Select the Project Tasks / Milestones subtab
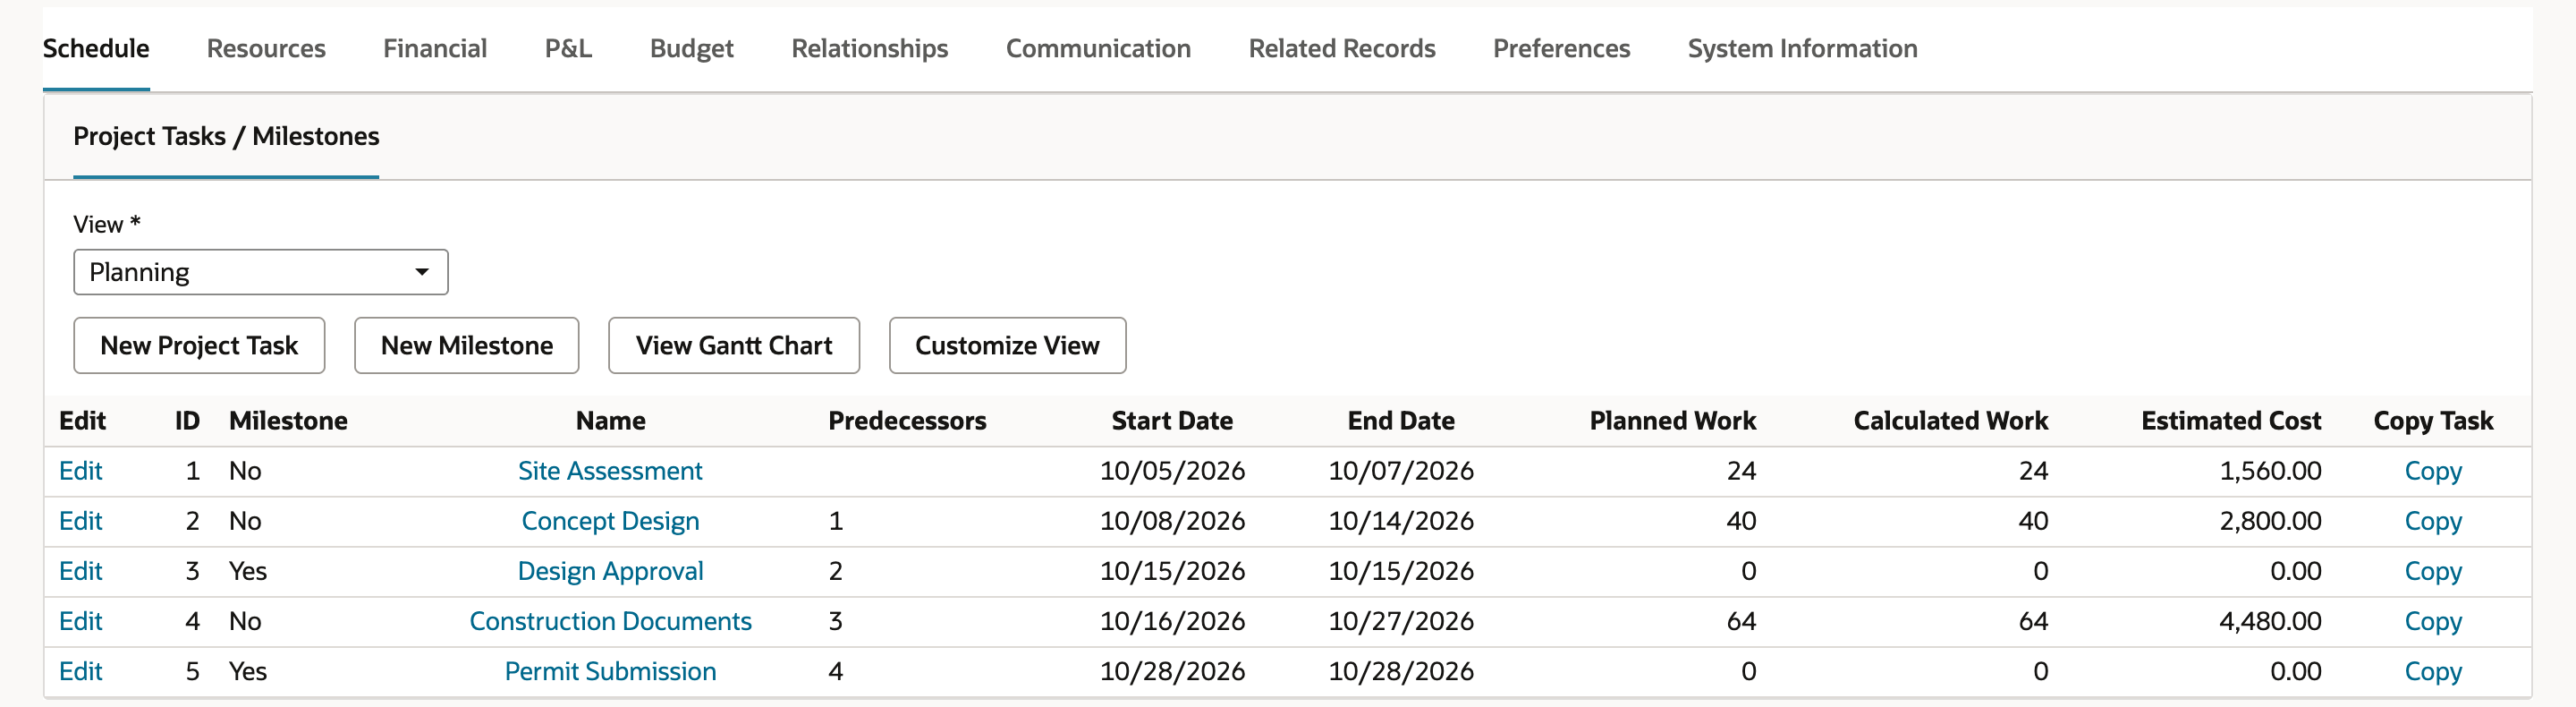The image size is (2576, 707). (226, 136)
